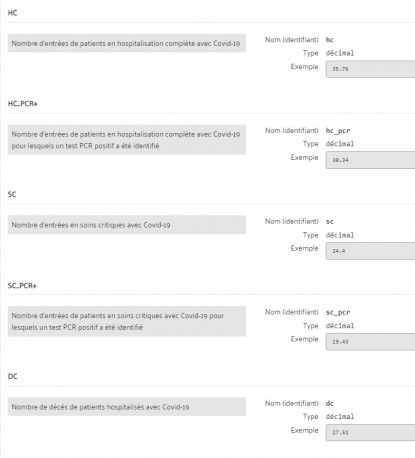The width and height of the screenshot is (415, 458).
Task: Click the décimal type of SC field
Action: point(340,235)
